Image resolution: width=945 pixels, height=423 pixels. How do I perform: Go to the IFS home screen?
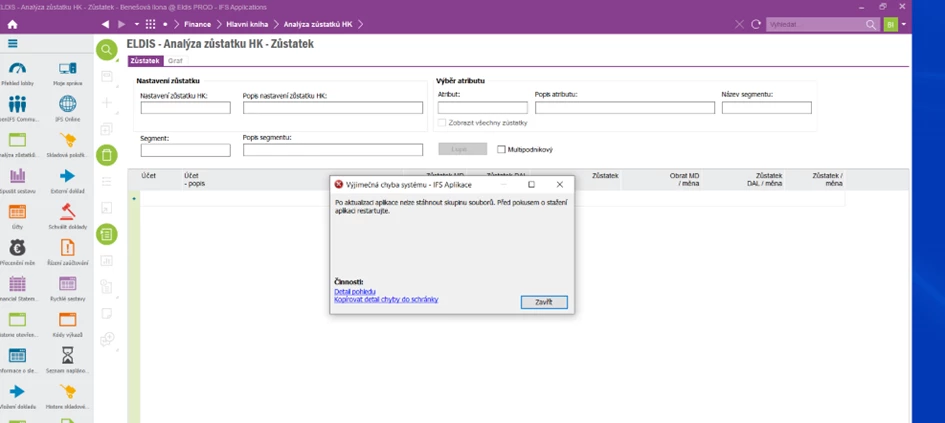pos(12,25)
